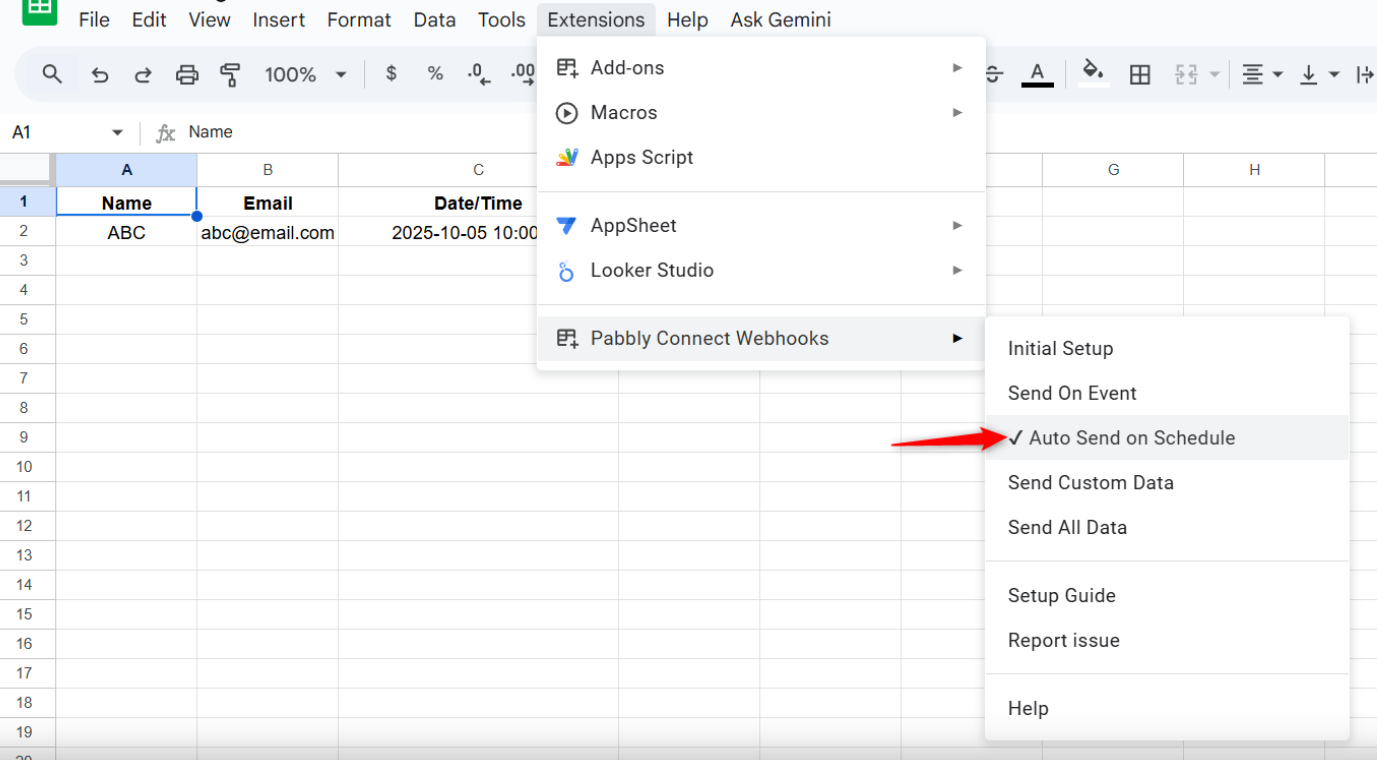The image size is (1377, 760).
Task: Select column B header
Action: 268,170
